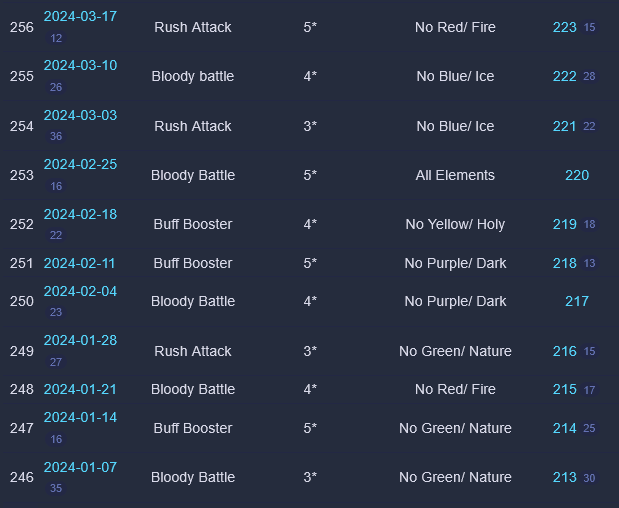Open the 2024-01-21 date link

(x=80, y=389)
